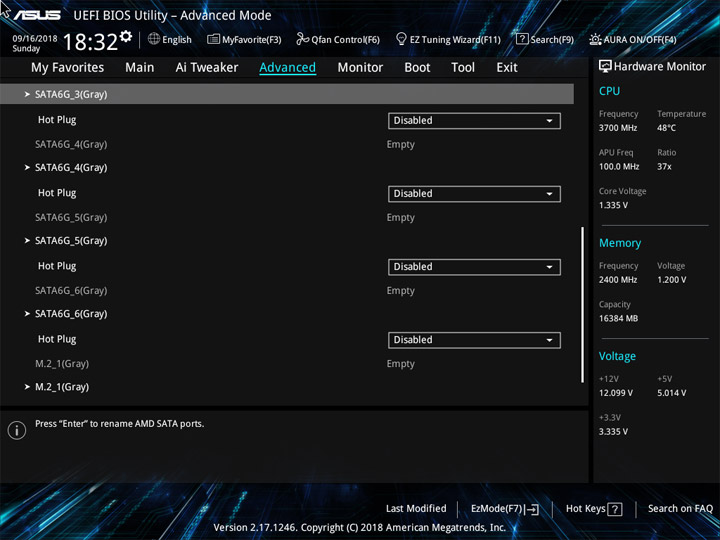Image resolution: width=720 pixels, height=540 pixels.
Task: Click the 16384 MB capacity value
Action: [x=618, y=318]
